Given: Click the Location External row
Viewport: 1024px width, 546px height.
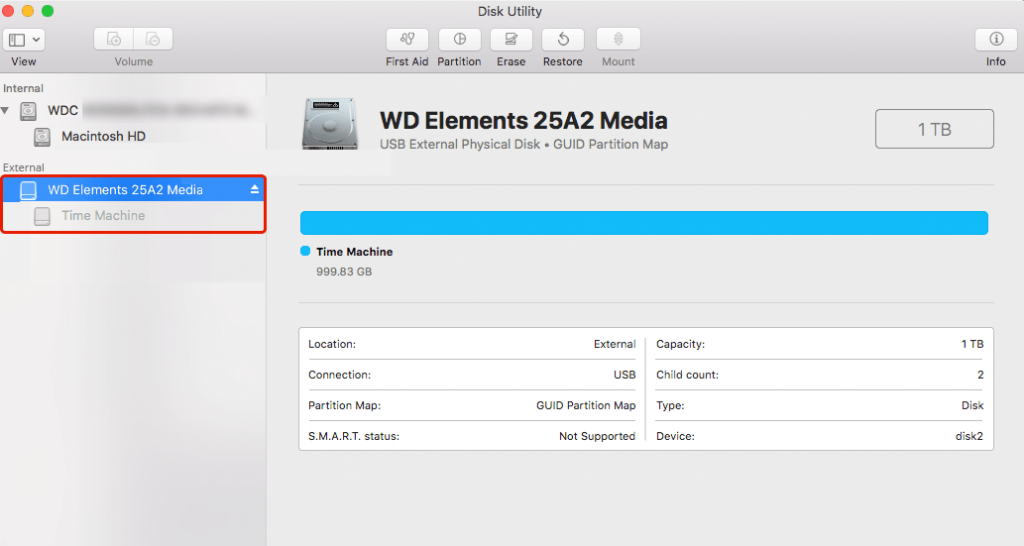Looking at the screenshot, I should pyautogui.click(x=472, y=344).
